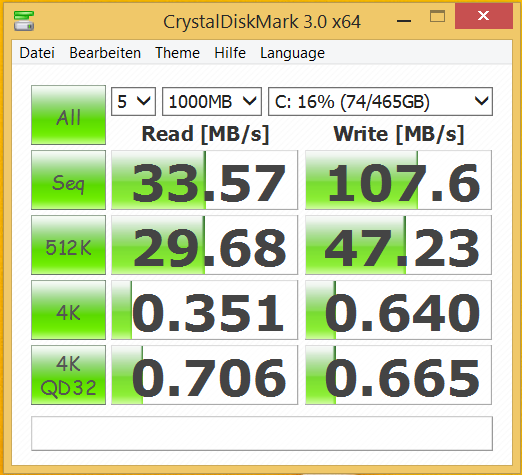522x475 pixels.
Task: Expand the test runs count dropdown showing 5
Action: pyautogui.click(x=133, y=102)
